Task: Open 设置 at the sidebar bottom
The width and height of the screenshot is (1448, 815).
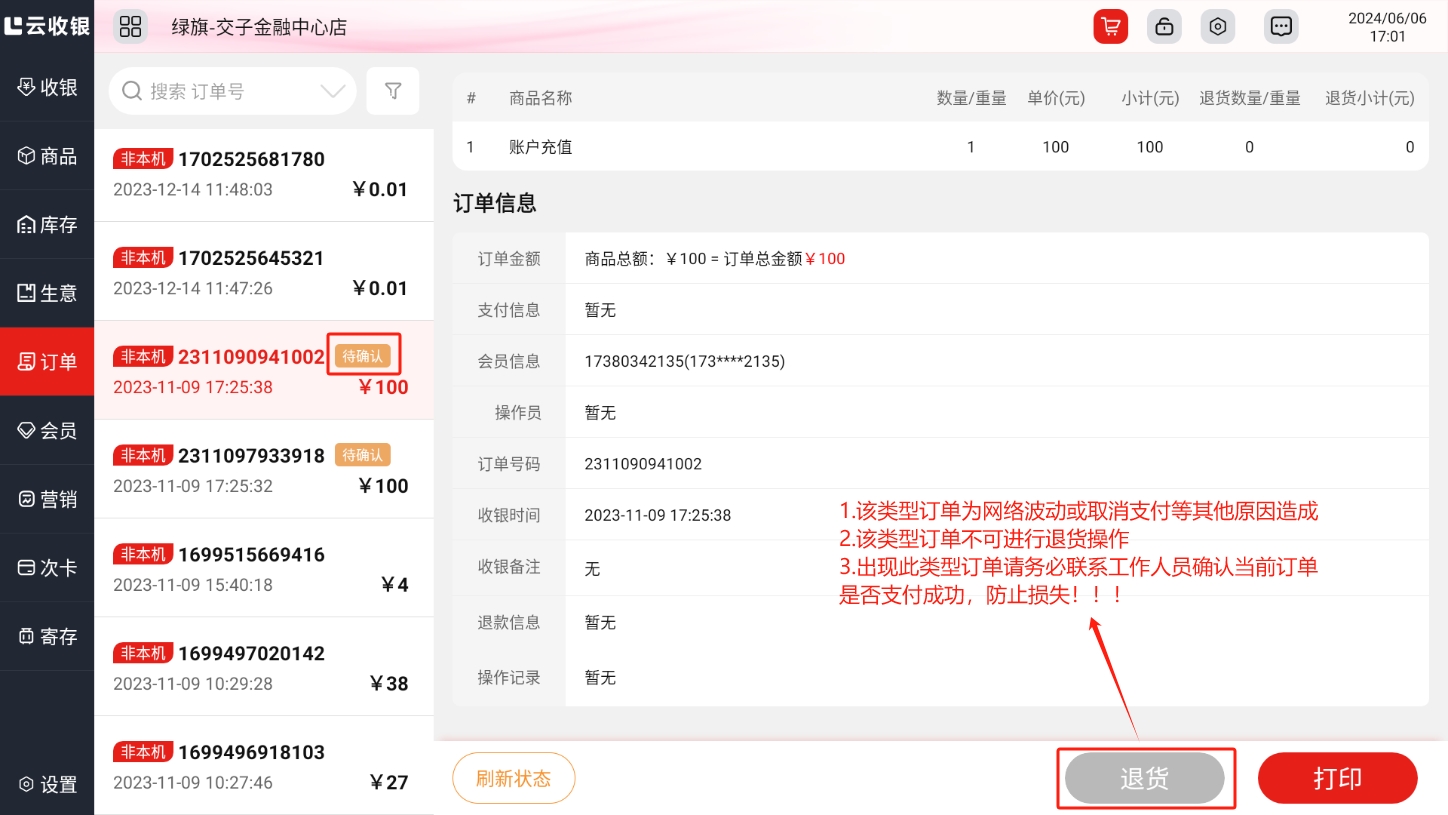Action: pyautogui.click(x=47, y=784)
